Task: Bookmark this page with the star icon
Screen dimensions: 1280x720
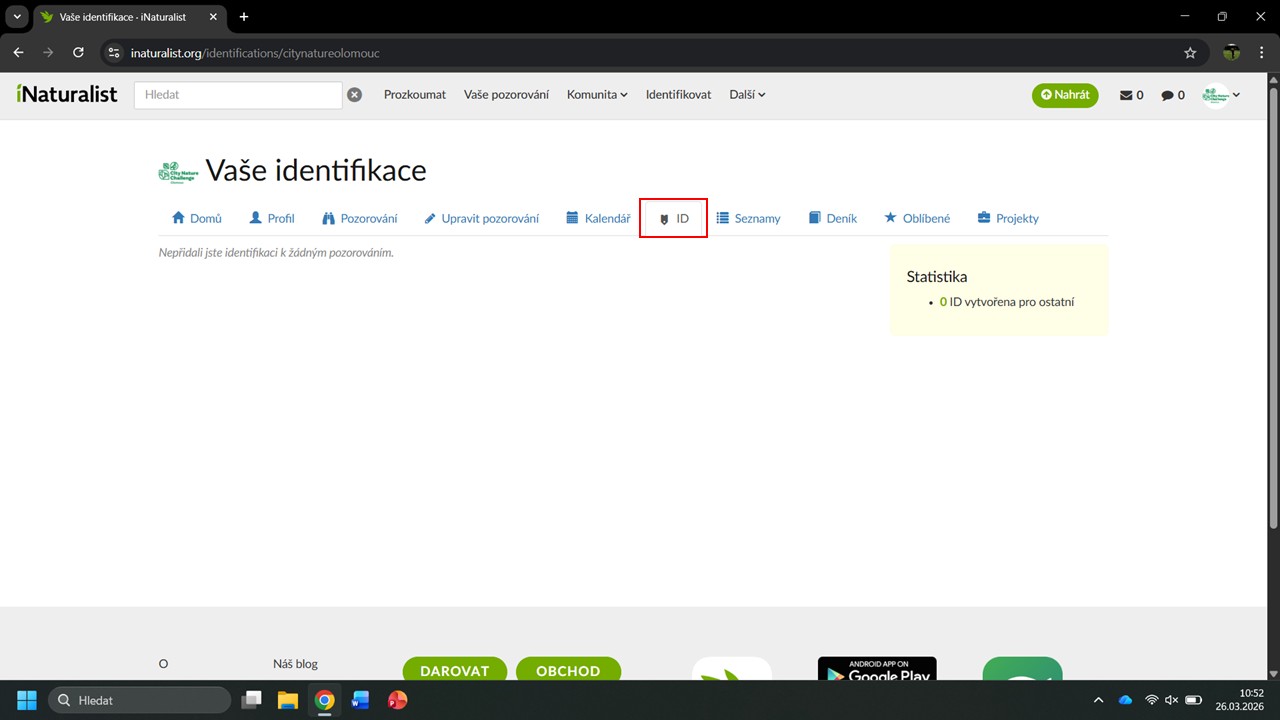Action: 1190,53
